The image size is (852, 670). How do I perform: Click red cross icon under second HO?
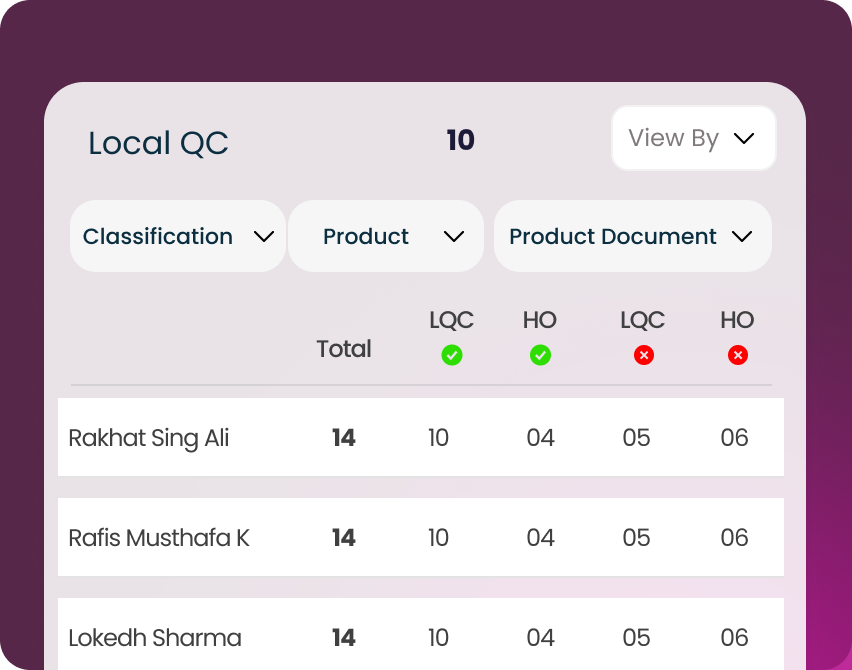(737, 355)
